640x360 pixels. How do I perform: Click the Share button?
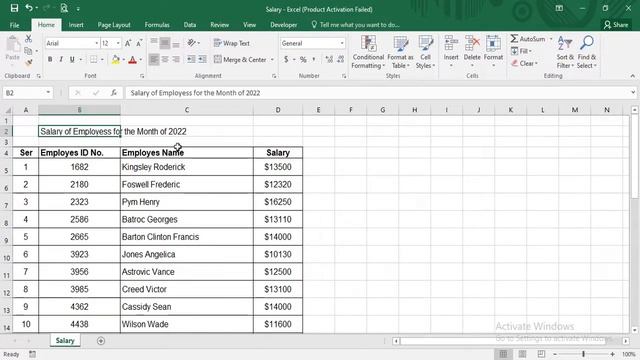616,25
